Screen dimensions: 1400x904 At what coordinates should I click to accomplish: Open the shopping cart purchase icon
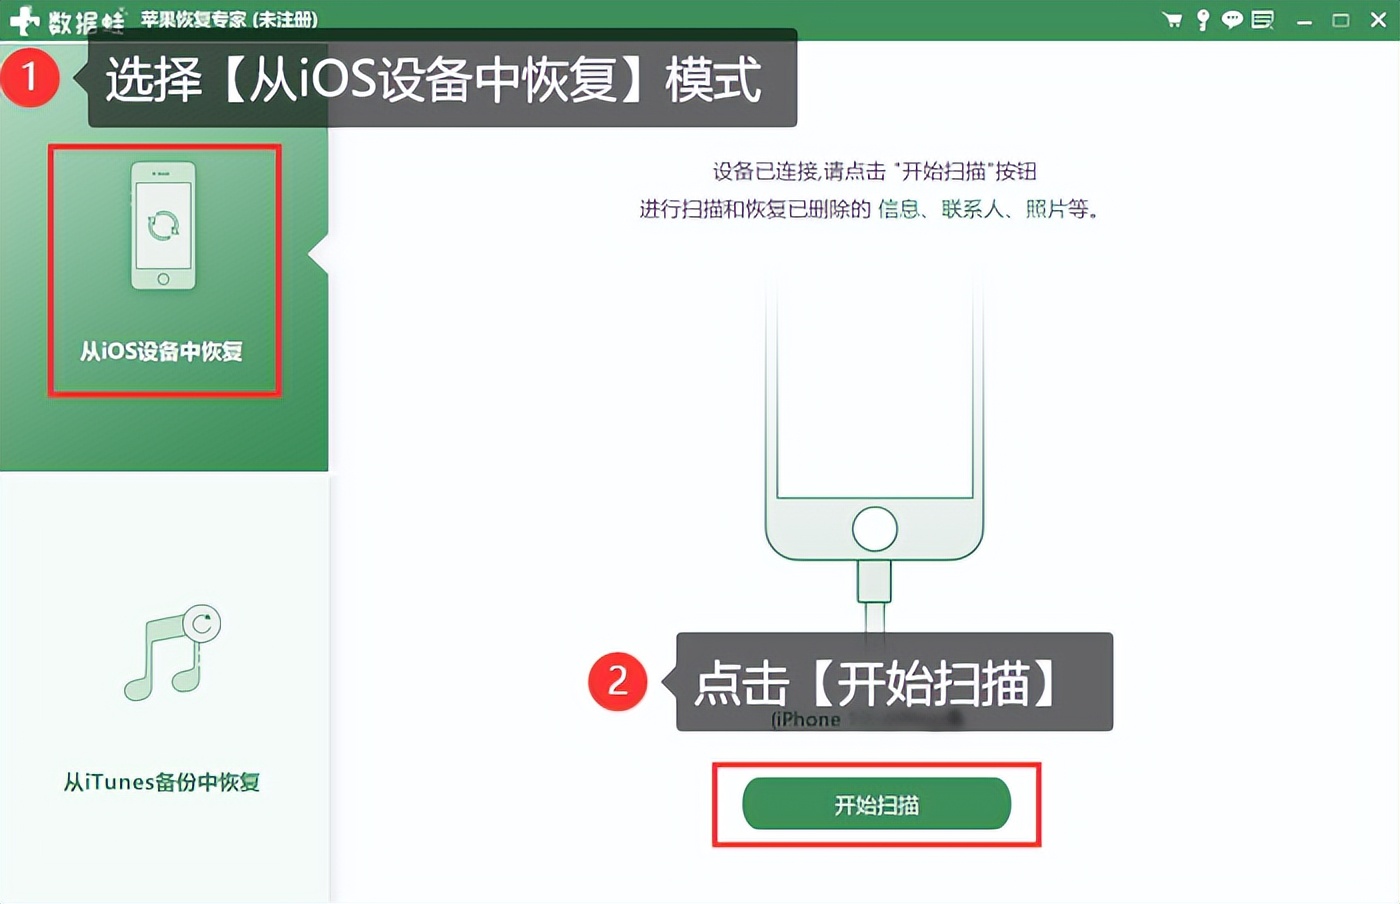(1172, 19)
